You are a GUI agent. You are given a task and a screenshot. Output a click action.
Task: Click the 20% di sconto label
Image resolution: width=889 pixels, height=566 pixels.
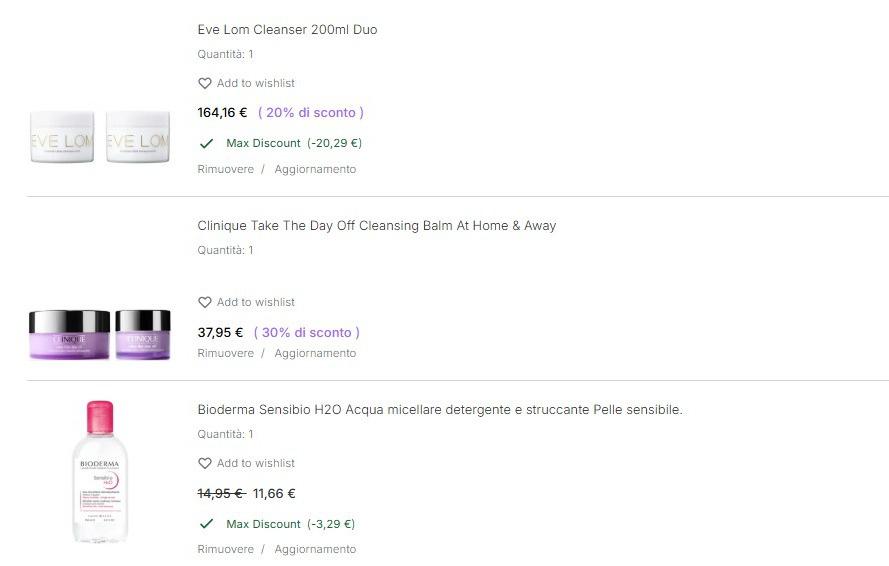311,112
